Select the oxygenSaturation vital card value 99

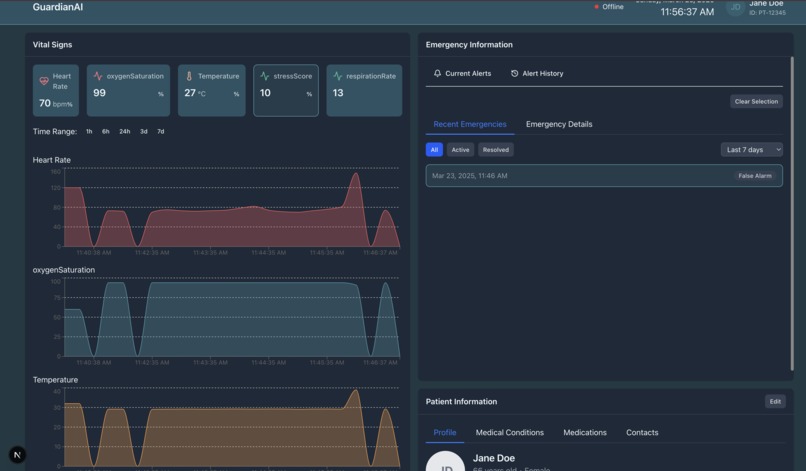click(99, 93)
